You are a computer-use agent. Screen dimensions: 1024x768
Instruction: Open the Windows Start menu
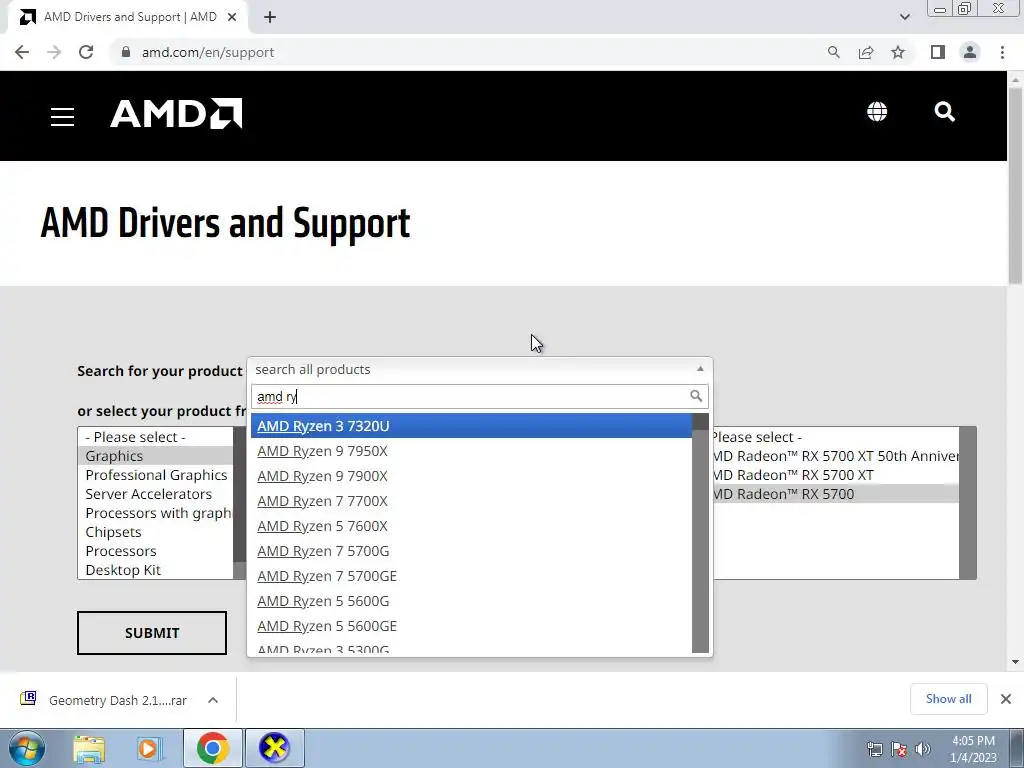[x=27, y=748]
